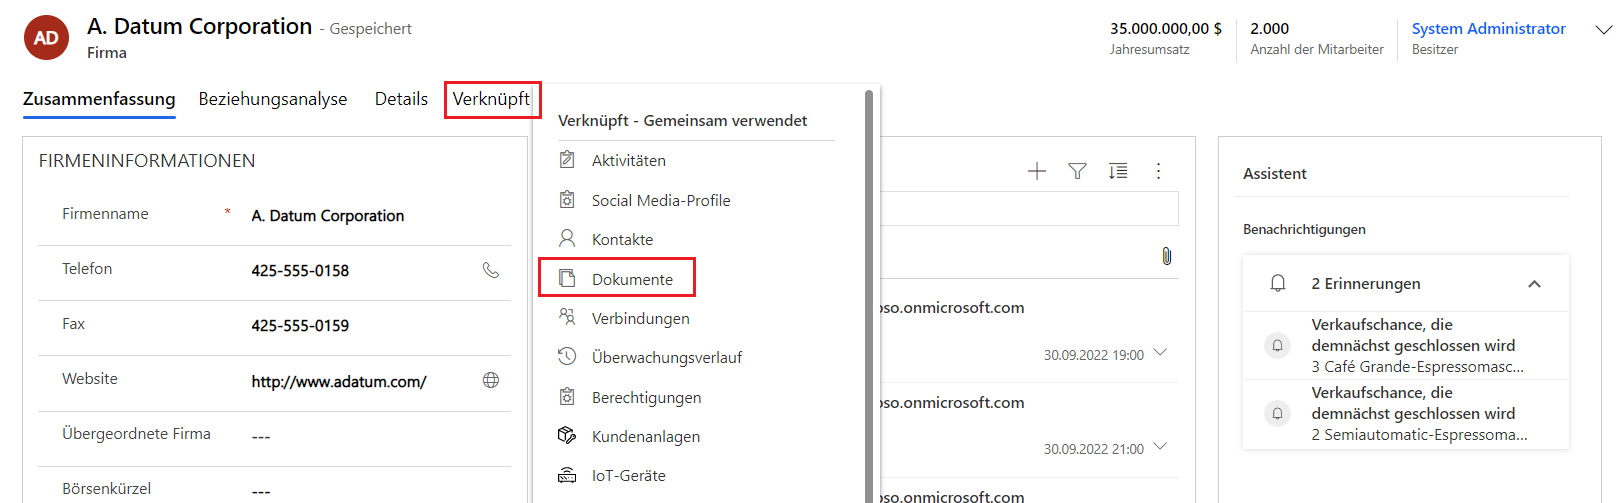The width and height of the screenshot is (1617, 503).
Task: Switch to the Zusammenfassung tab
Action: 99,99
